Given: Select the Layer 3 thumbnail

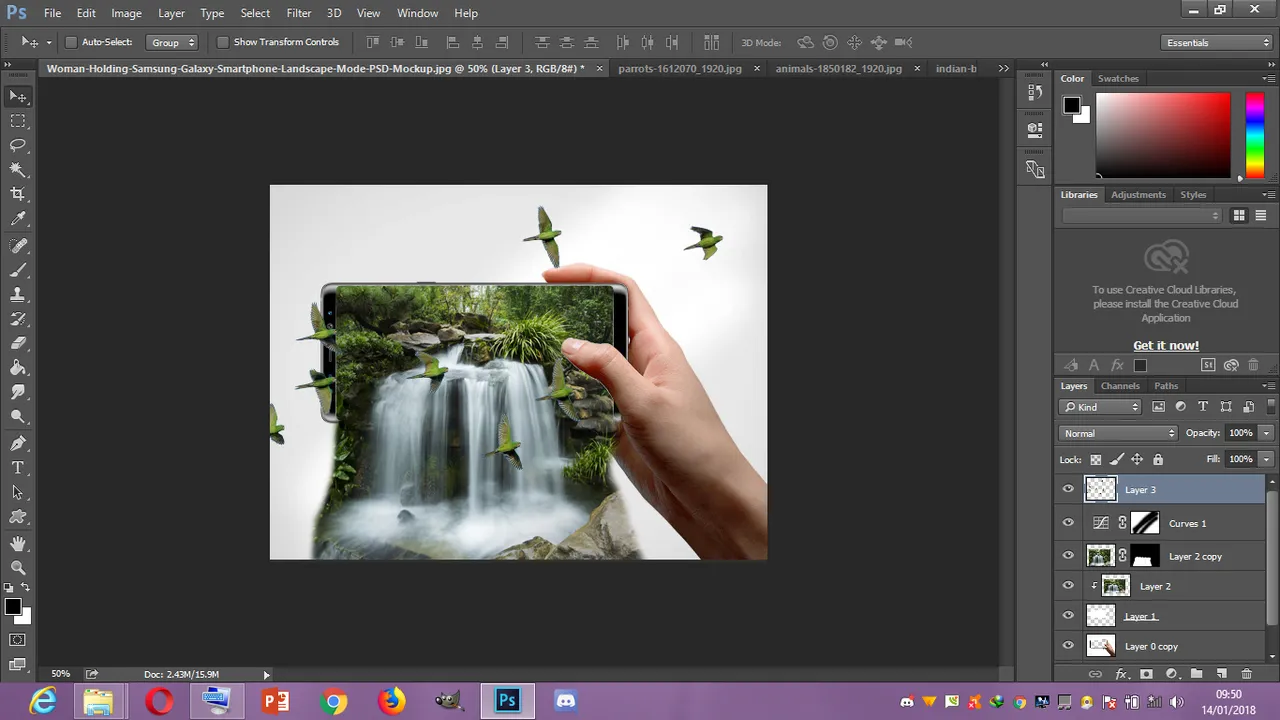Looking at the screenshot, I should (x=1101, y=489).
